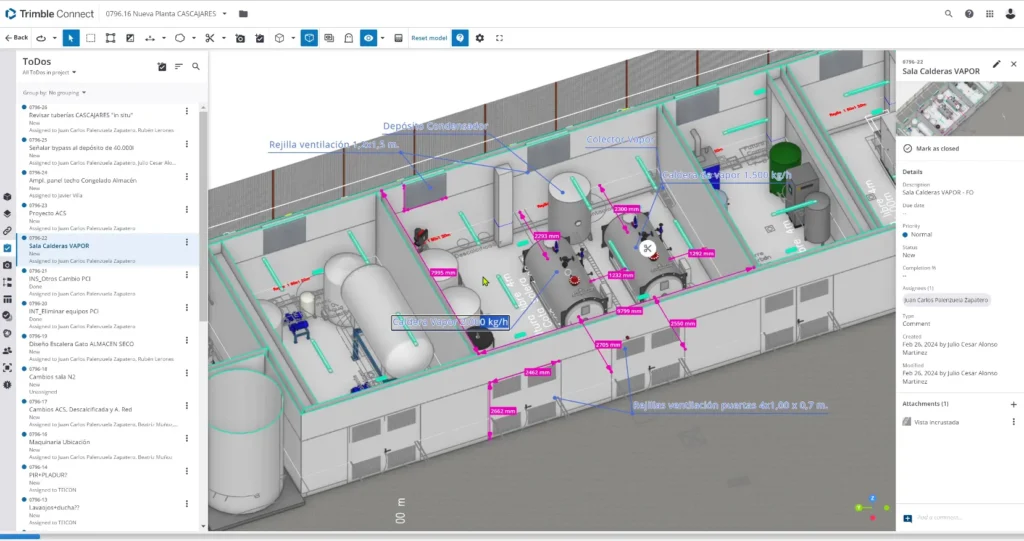Open the todo detail preview thumbnail
The image size is (1024, 541).
click(x=959, y=108)
